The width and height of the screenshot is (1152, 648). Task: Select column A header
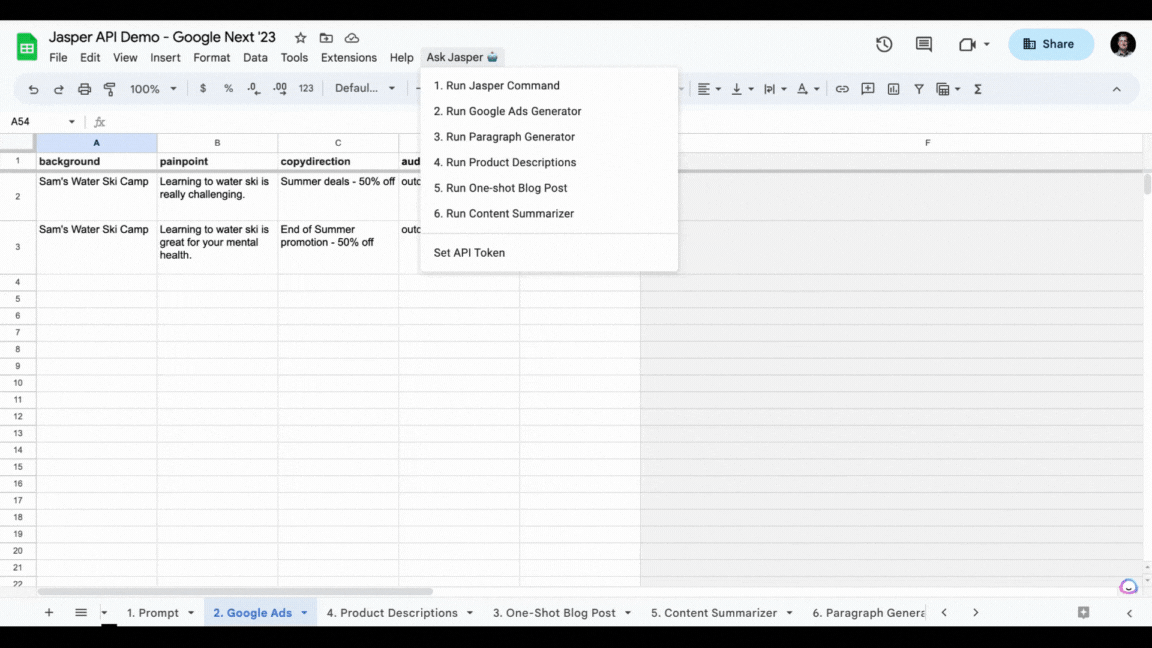[96, 143]
